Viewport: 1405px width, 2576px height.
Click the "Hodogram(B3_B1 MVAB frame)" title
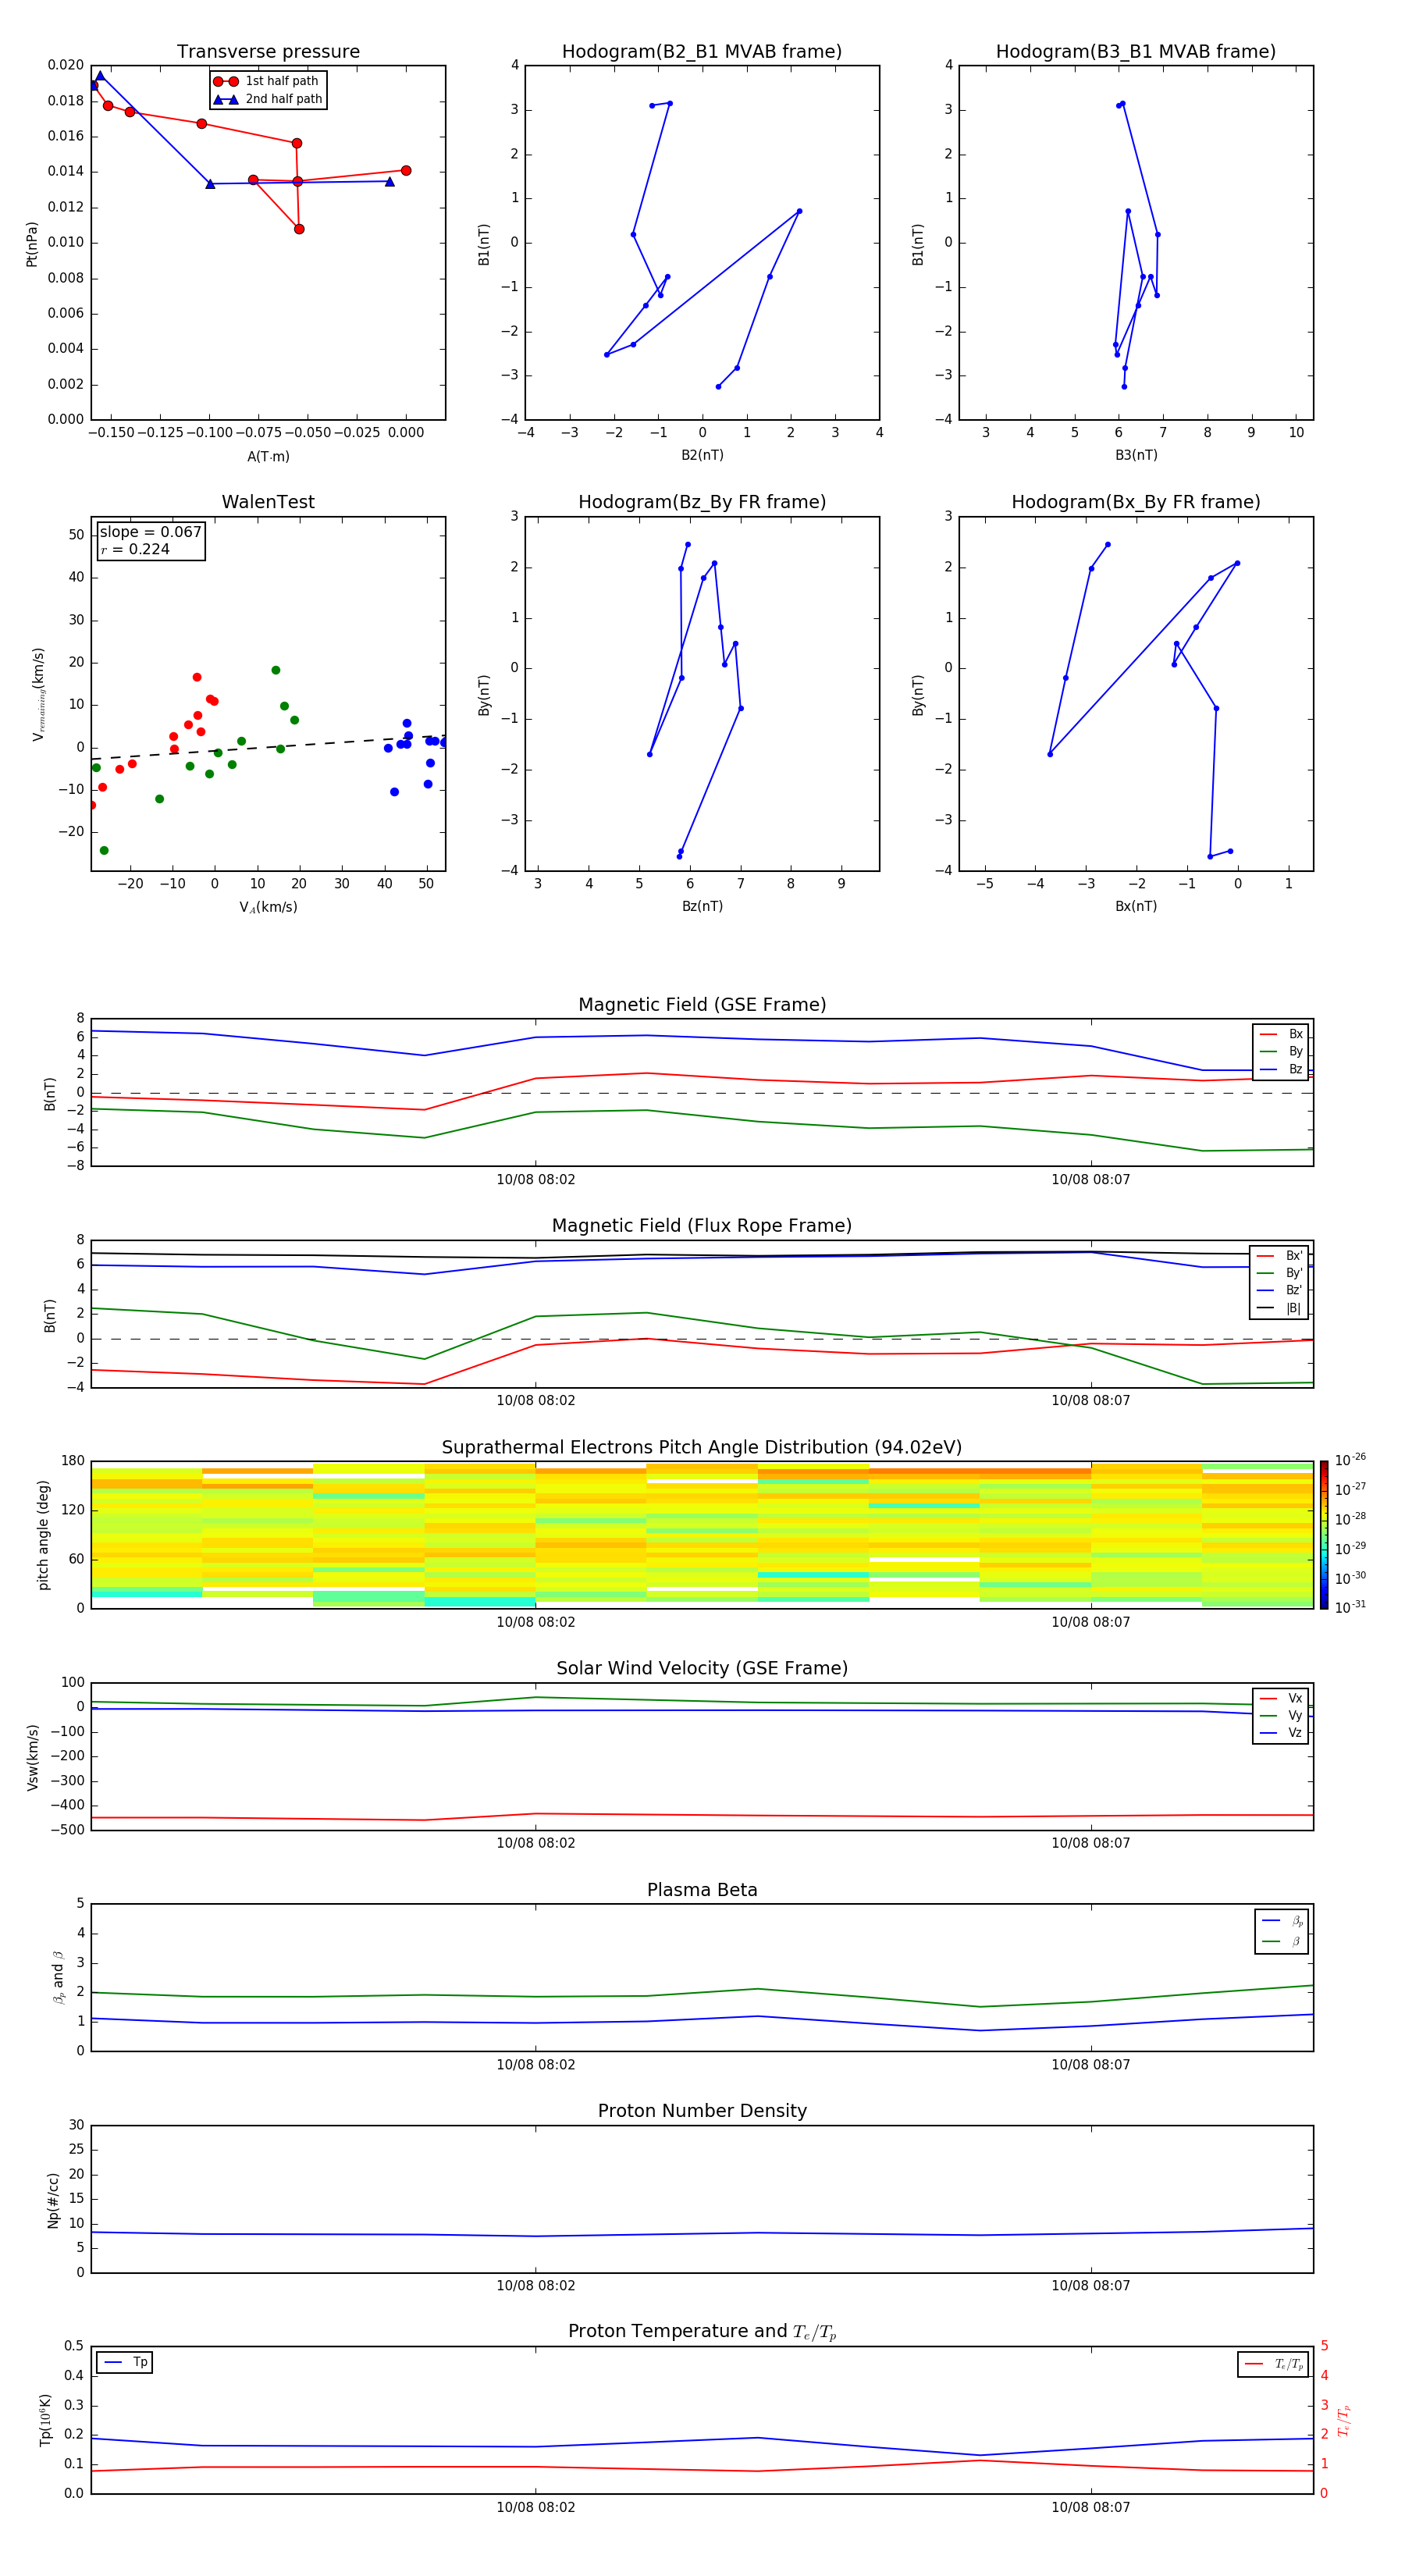click(x=1136, y=51)
